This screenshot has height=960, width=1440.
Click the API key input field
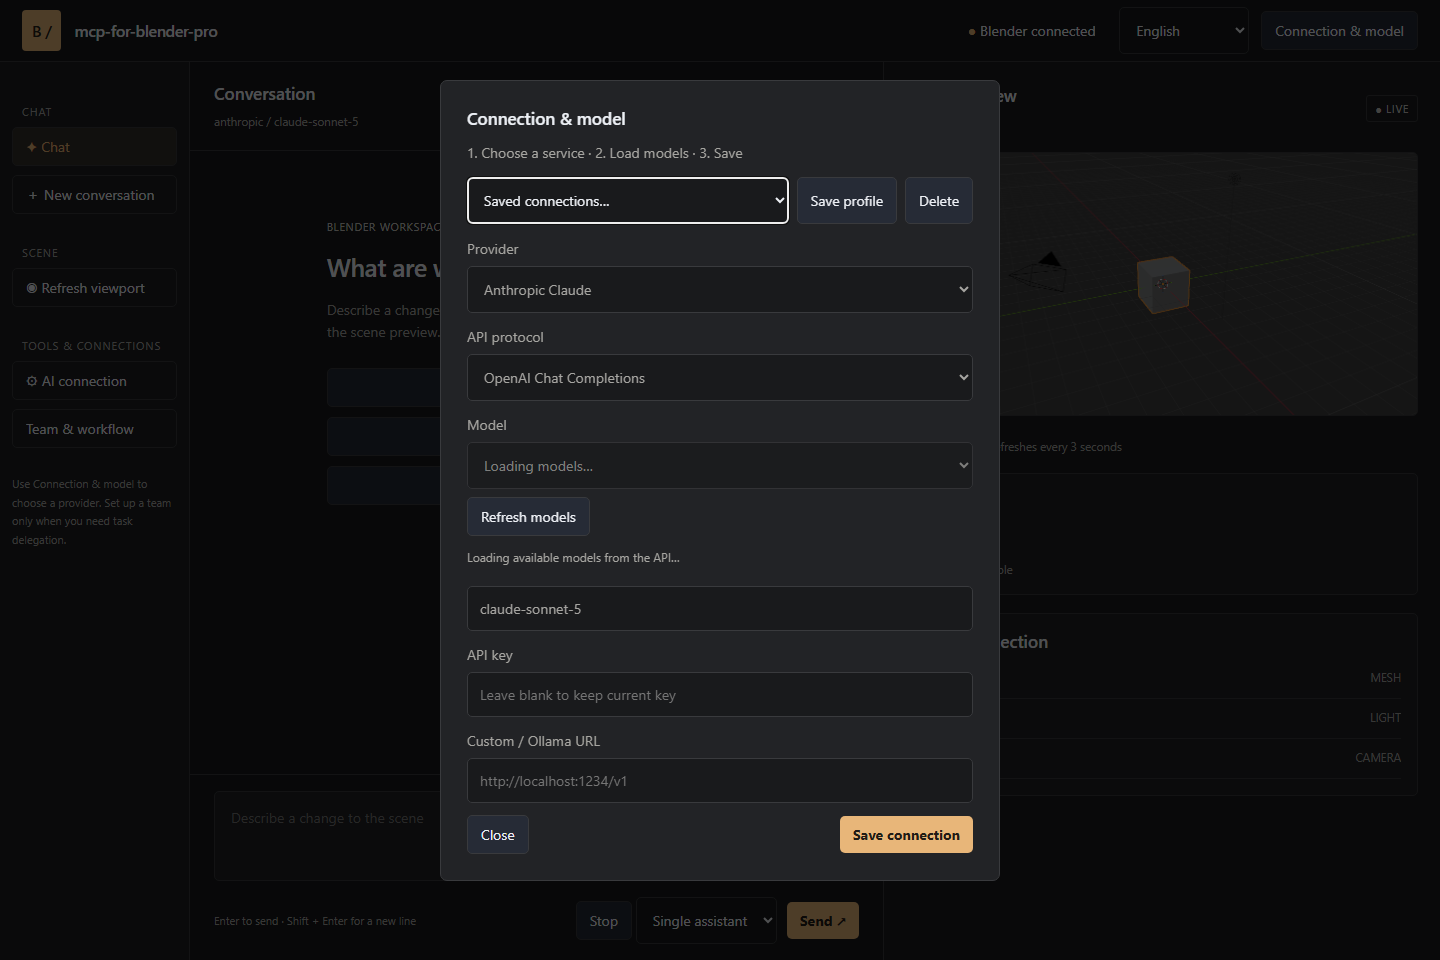pos(719,695)
